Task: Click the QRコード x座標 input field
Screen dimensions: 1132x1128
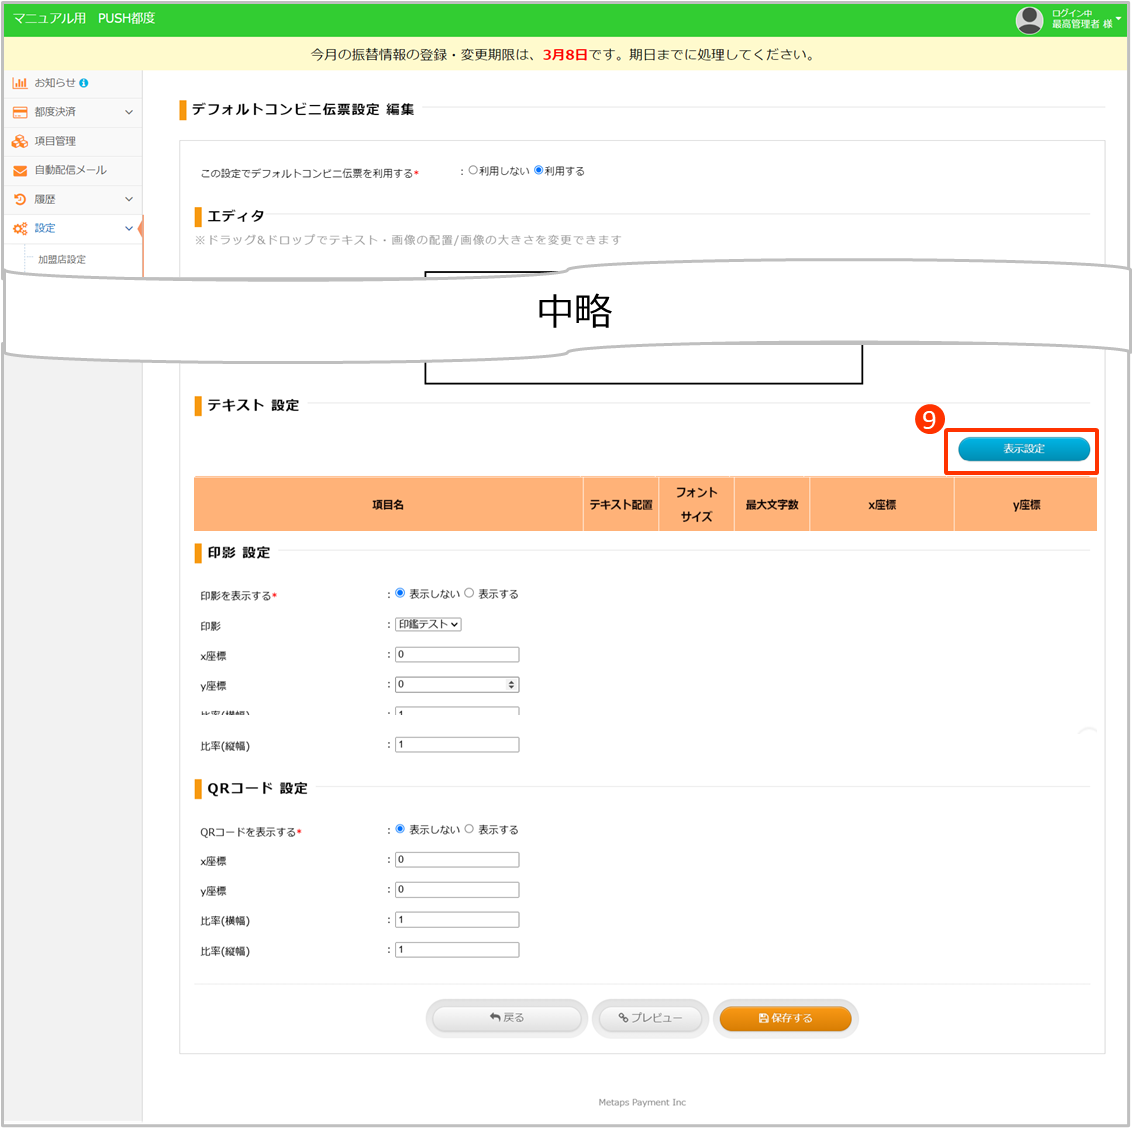Action: pyautogui.click(x=457, y=860)
